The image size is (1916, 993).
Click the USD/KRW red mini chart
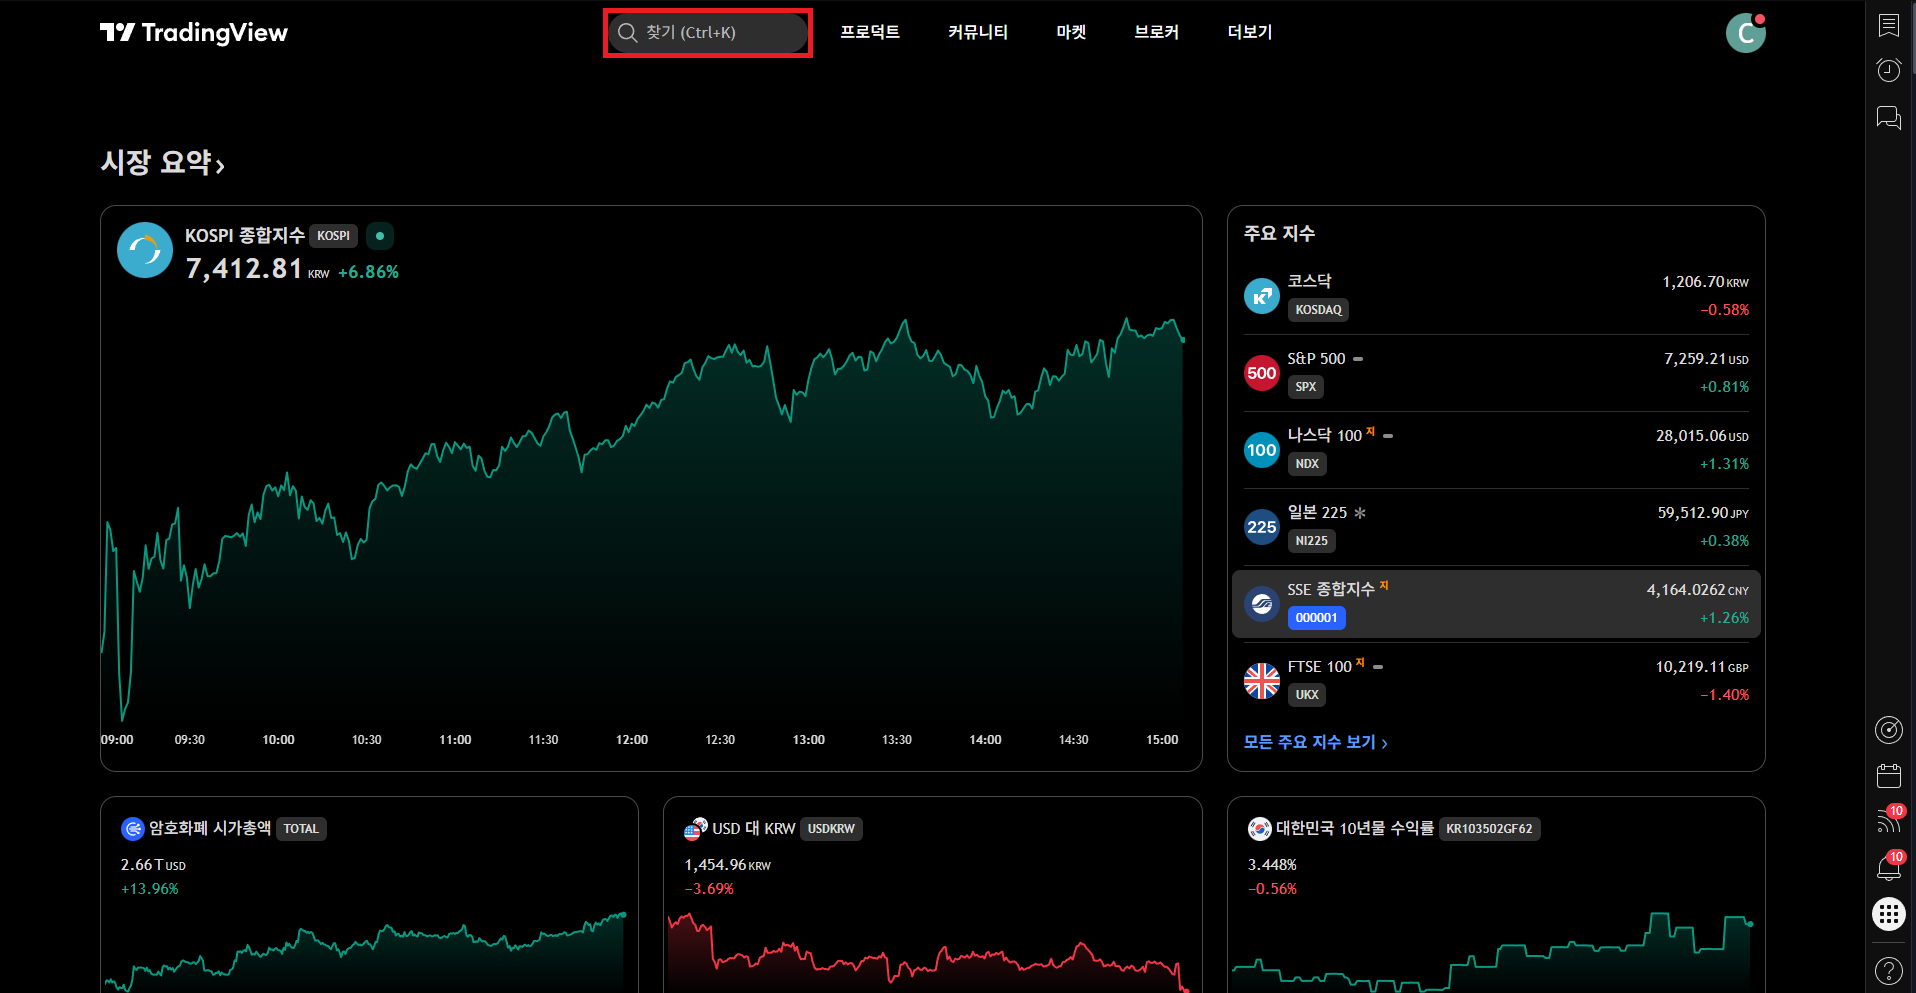point(929,950)
